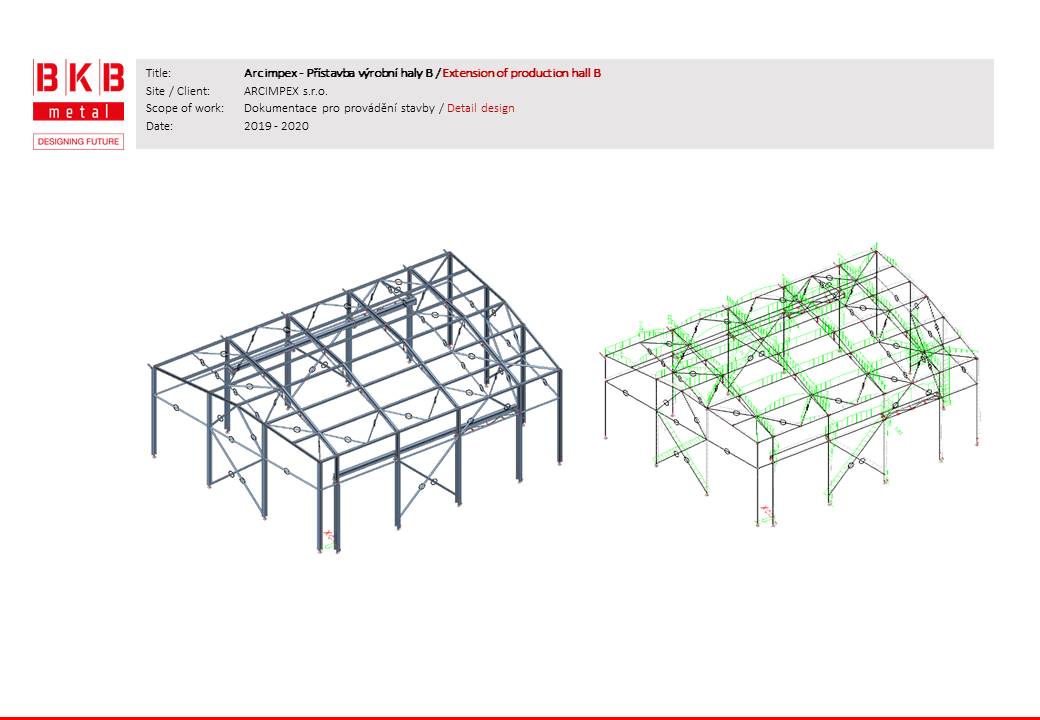Image resolution: width=1040 pixels, height=720 pixels.
Task: Open the red "Extension of production hall B" text
Action: [x=521, y=73]
